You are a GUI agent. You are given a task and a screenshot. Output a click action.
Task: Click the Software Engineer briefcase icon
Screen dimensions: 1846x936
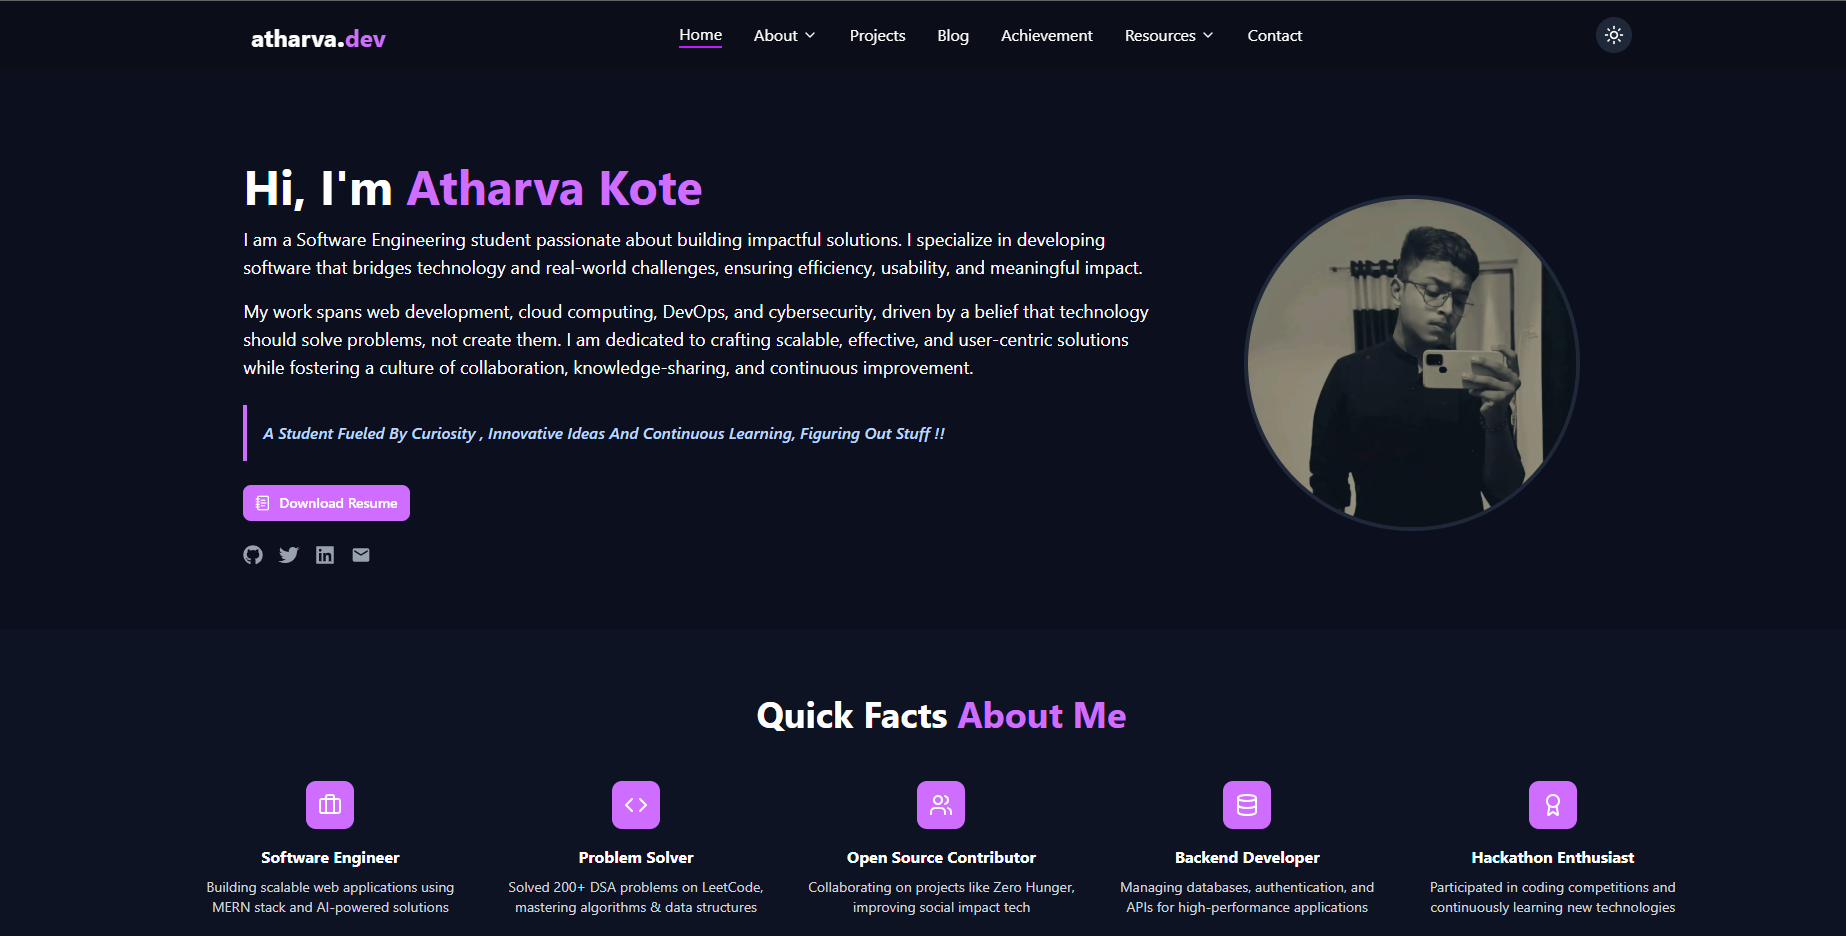pyautogui.click(x=330, y=805)
